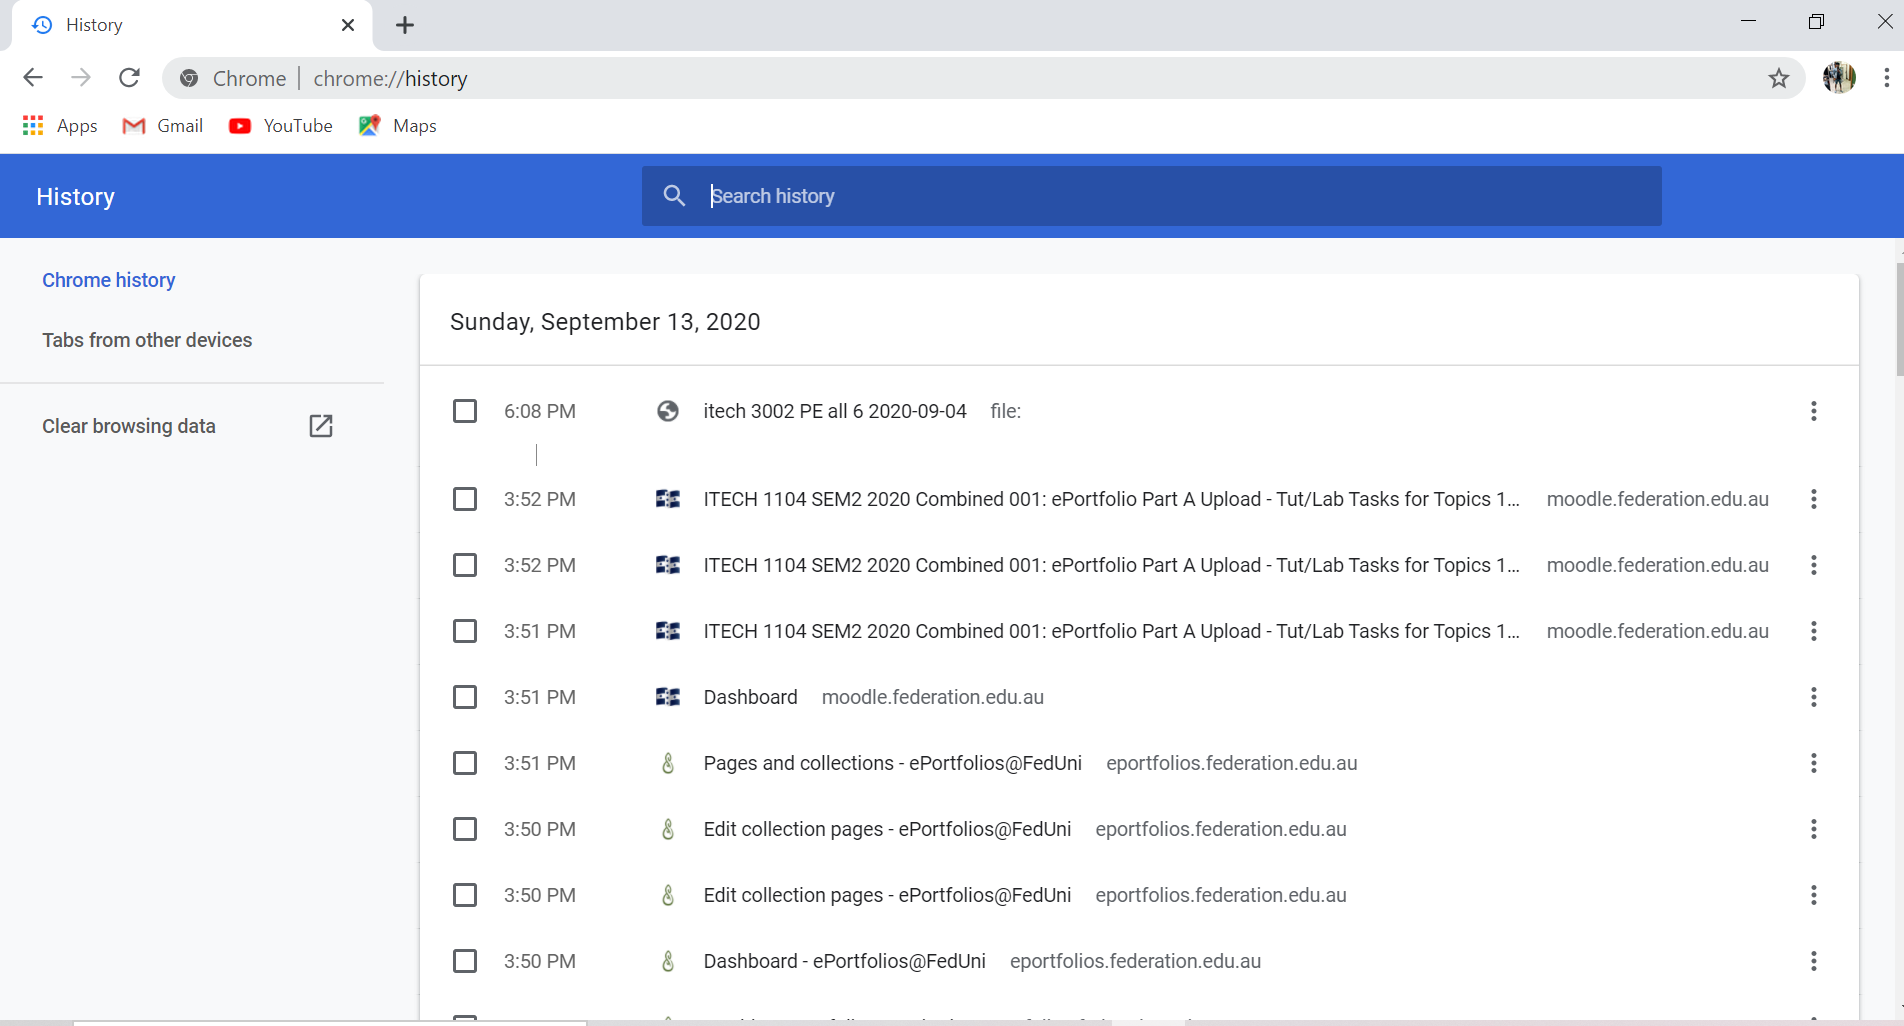Viewport: 1904px width, 1026px height.
Task: Open more actions for Dashboard - ePortfolios@FedUni entry
Action: coord(1813,961)
